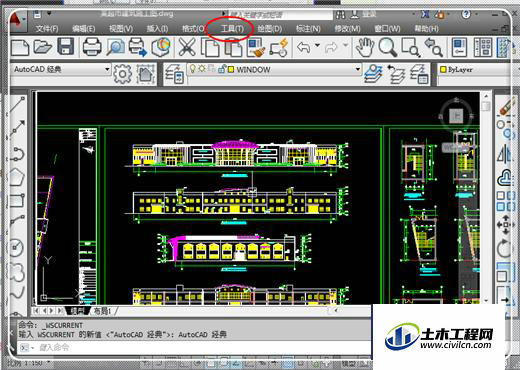Click the yellow WINDOW layer color swatch
The height and width of the screenshot is (370, 520).
[231, 69]
